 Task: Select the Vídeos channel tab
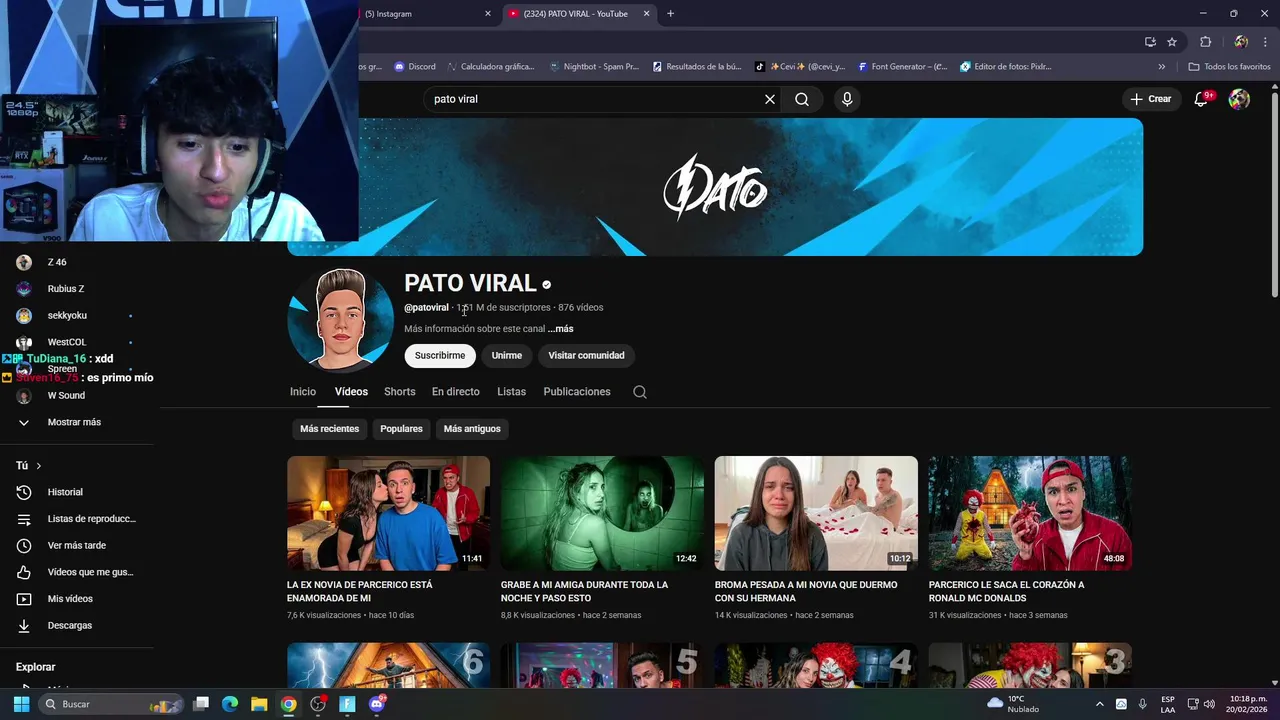point(351,392)
